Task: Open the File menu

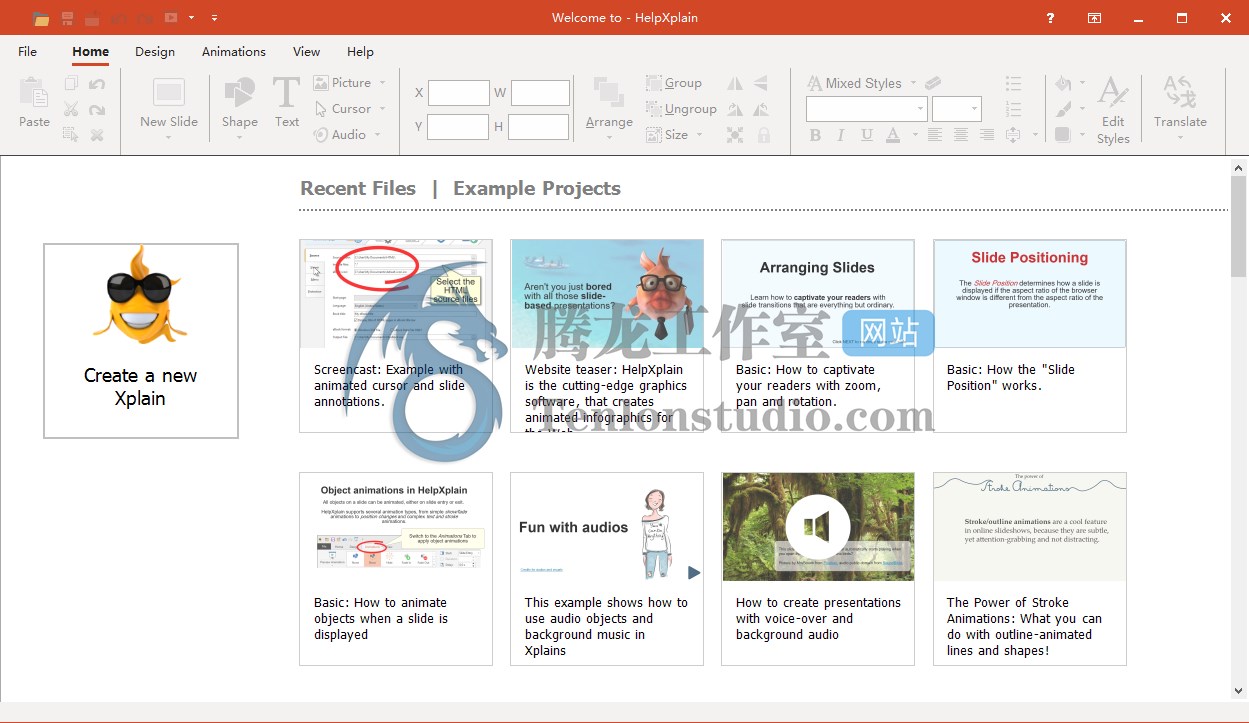Action: 27,52
